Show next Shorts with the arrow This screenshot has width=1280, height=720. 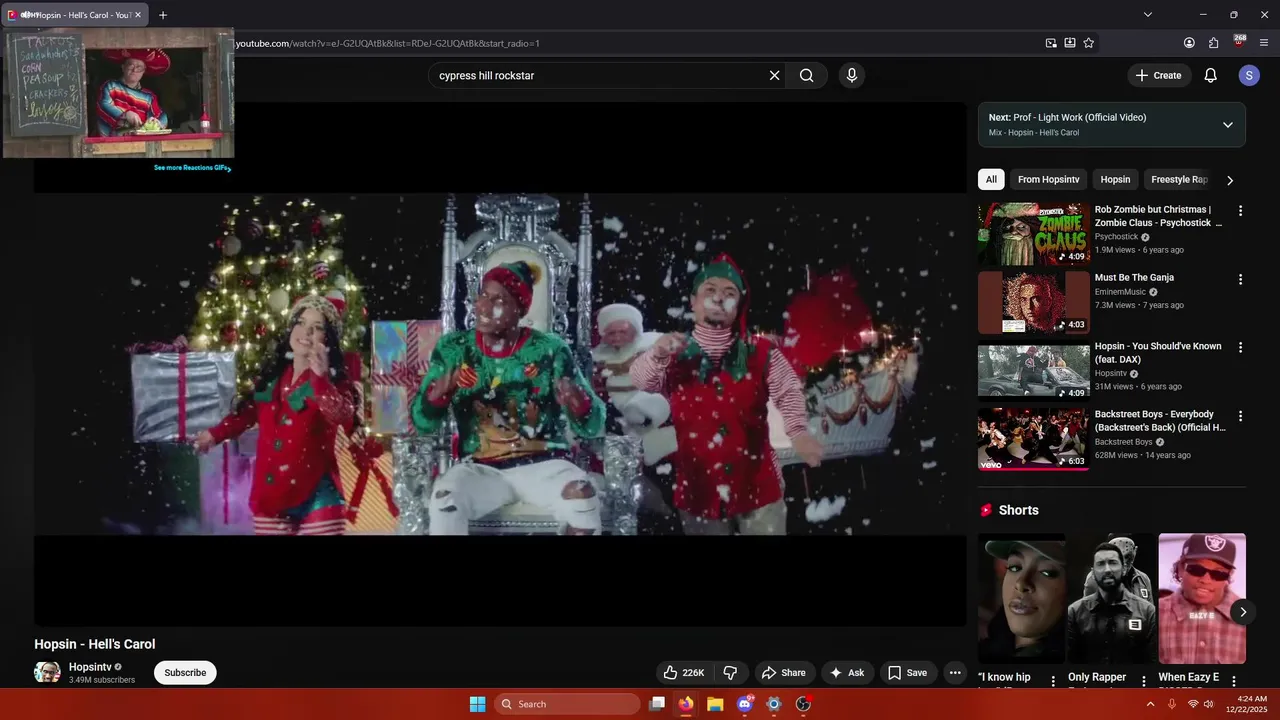click(1243, 612)
